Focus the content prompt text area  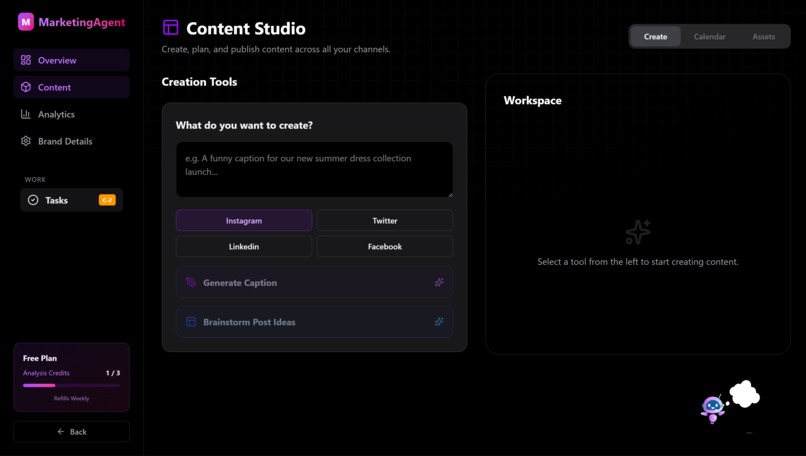pos(314,170)
